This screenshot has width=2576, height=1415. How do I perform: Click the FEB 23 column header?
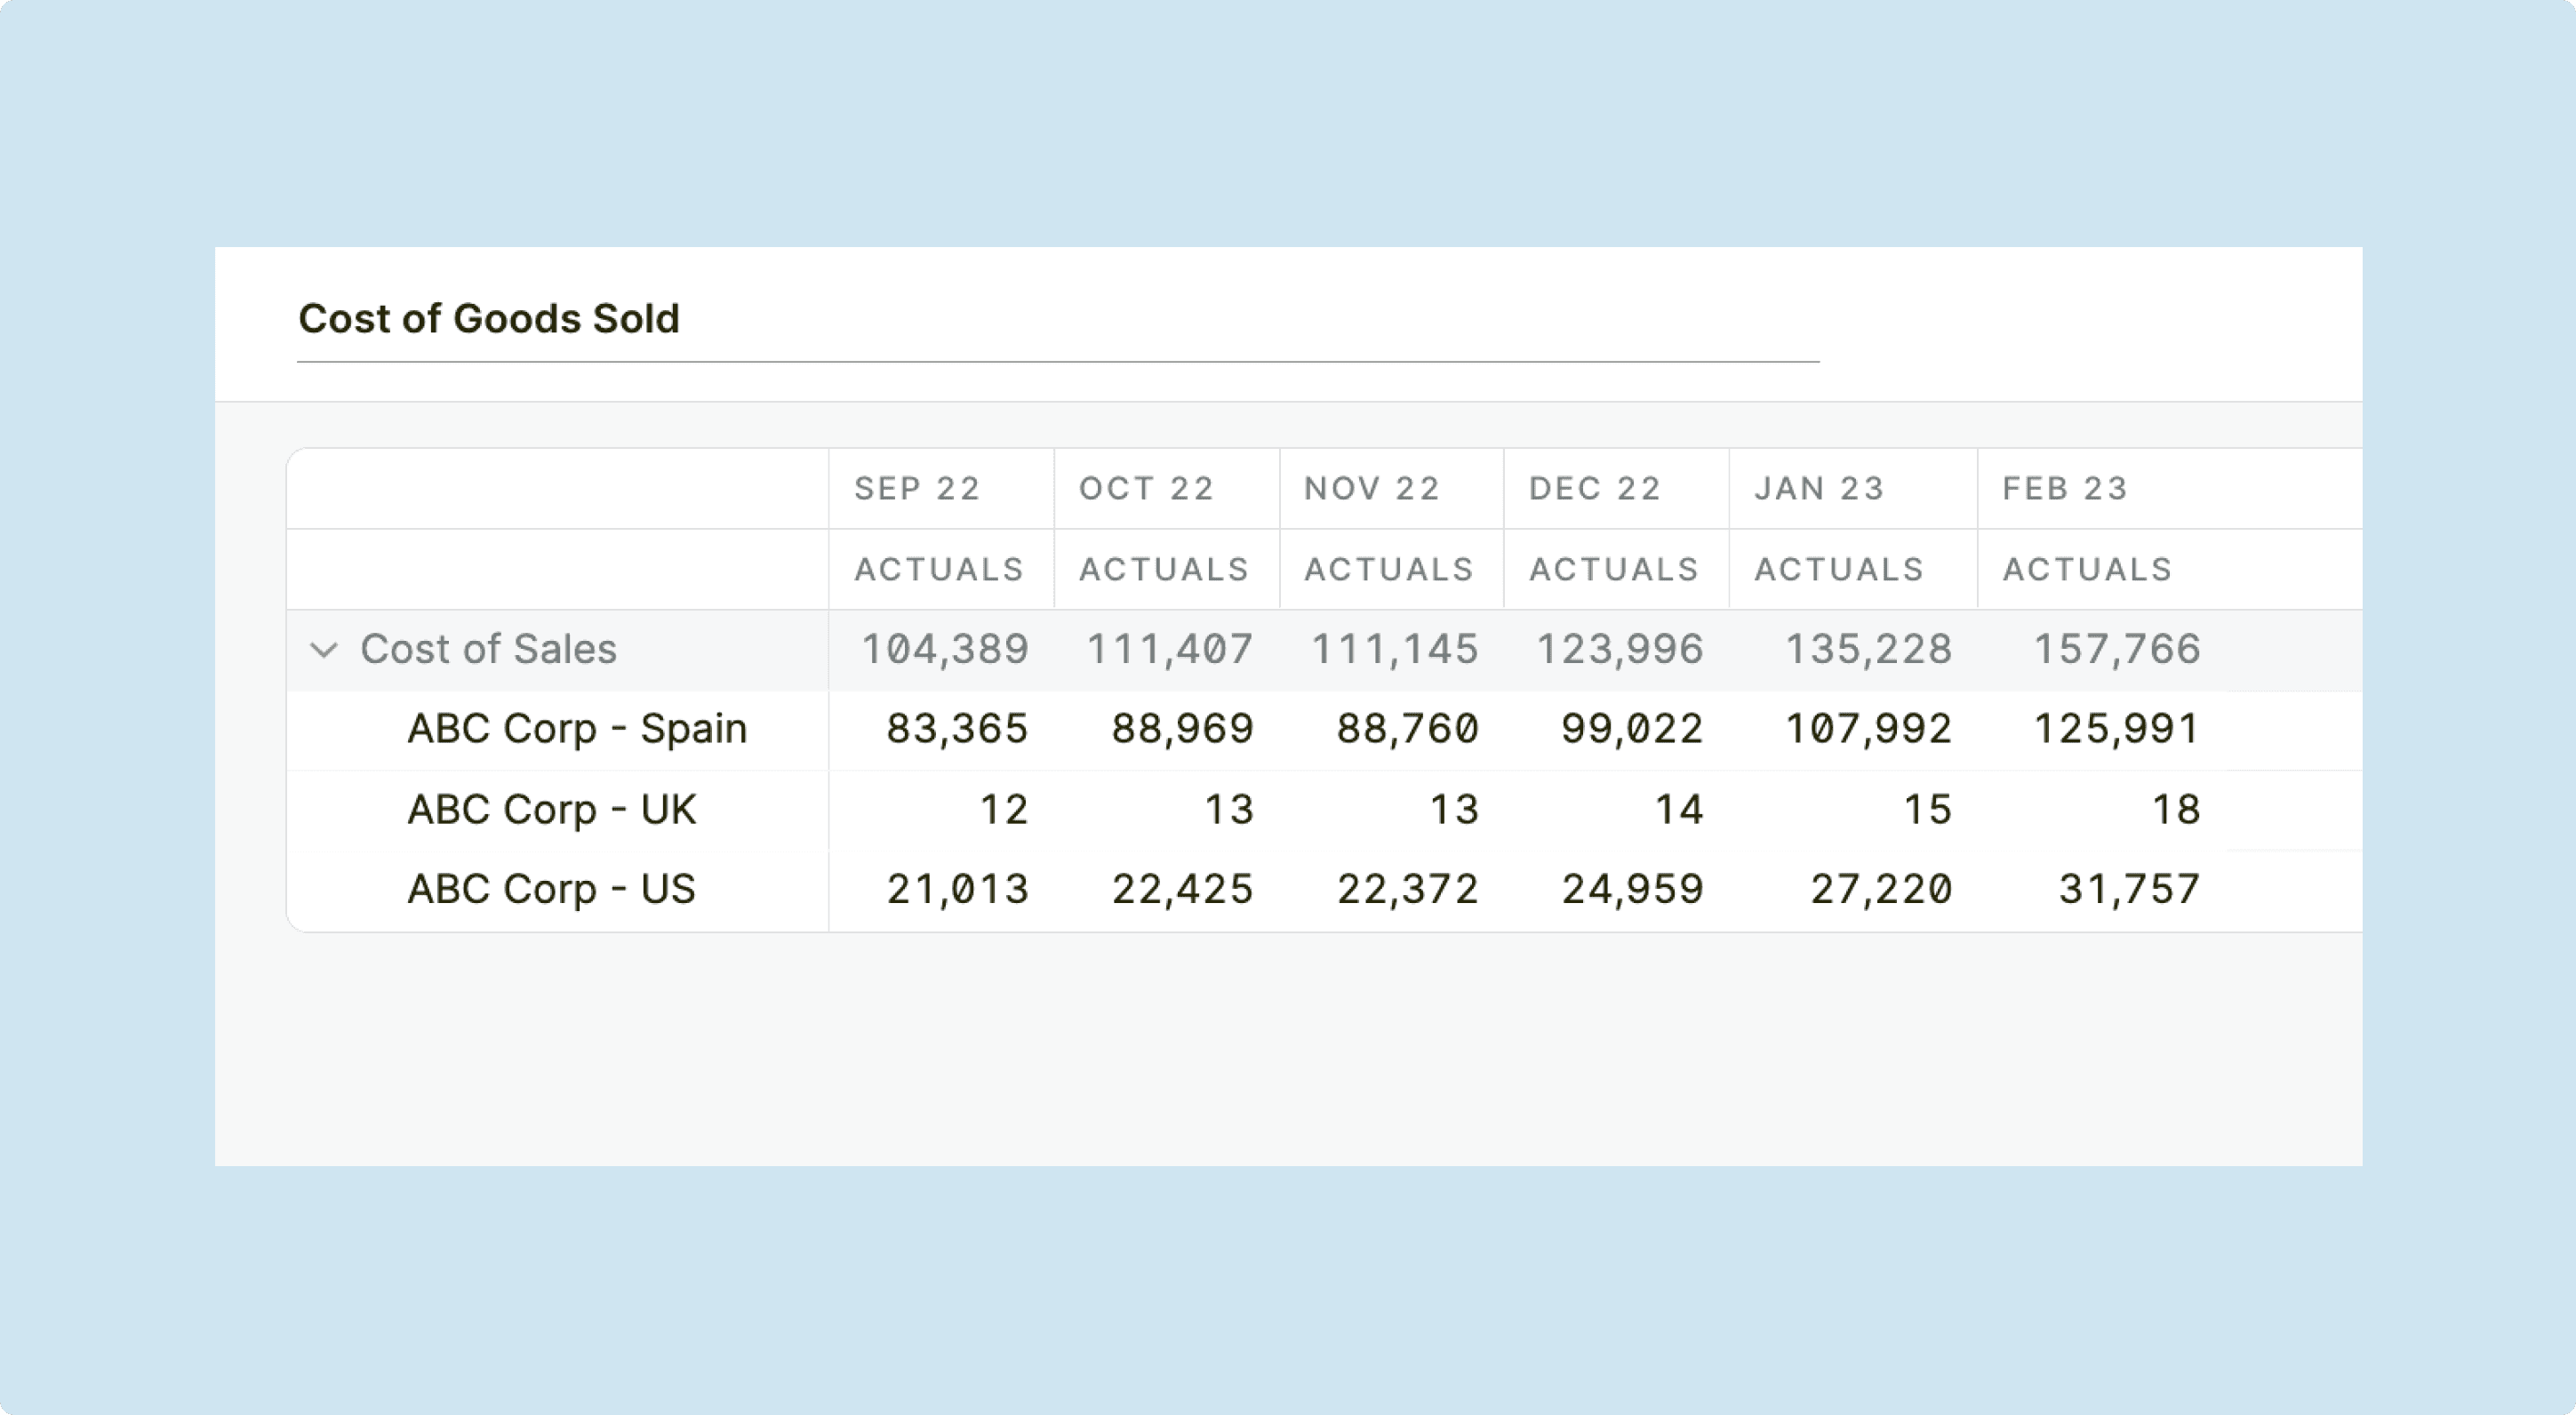tap(2065, 487)
